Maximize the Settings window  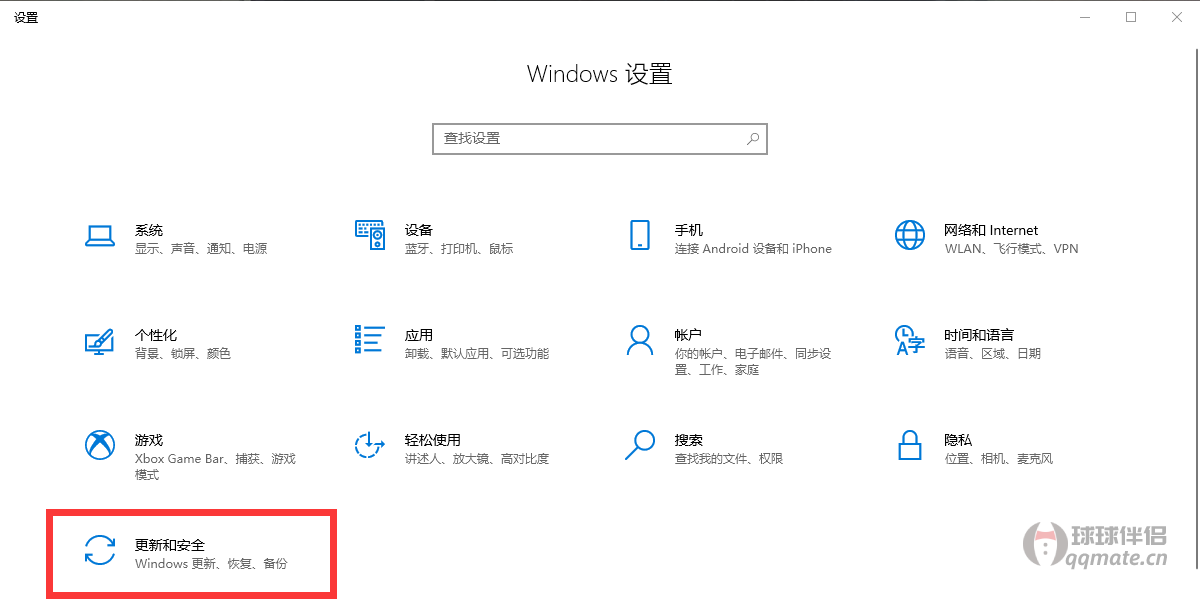tap(1131, 17)
